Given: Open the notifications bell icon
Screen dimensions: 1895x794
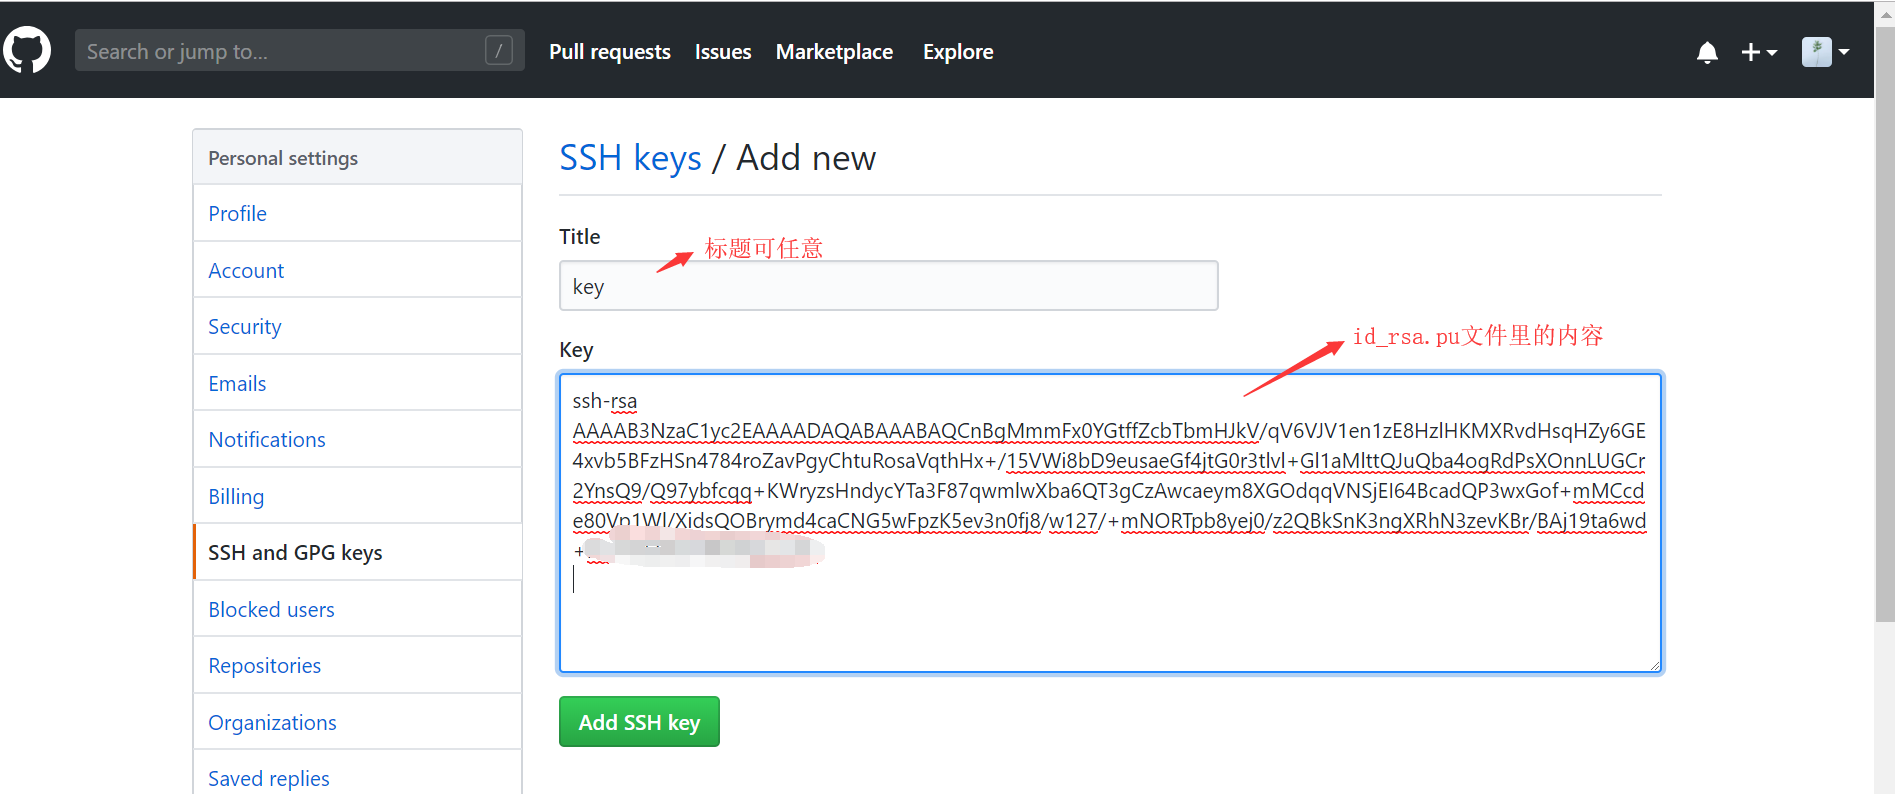Looking at the screenshot, I should tap(1707, 52).
